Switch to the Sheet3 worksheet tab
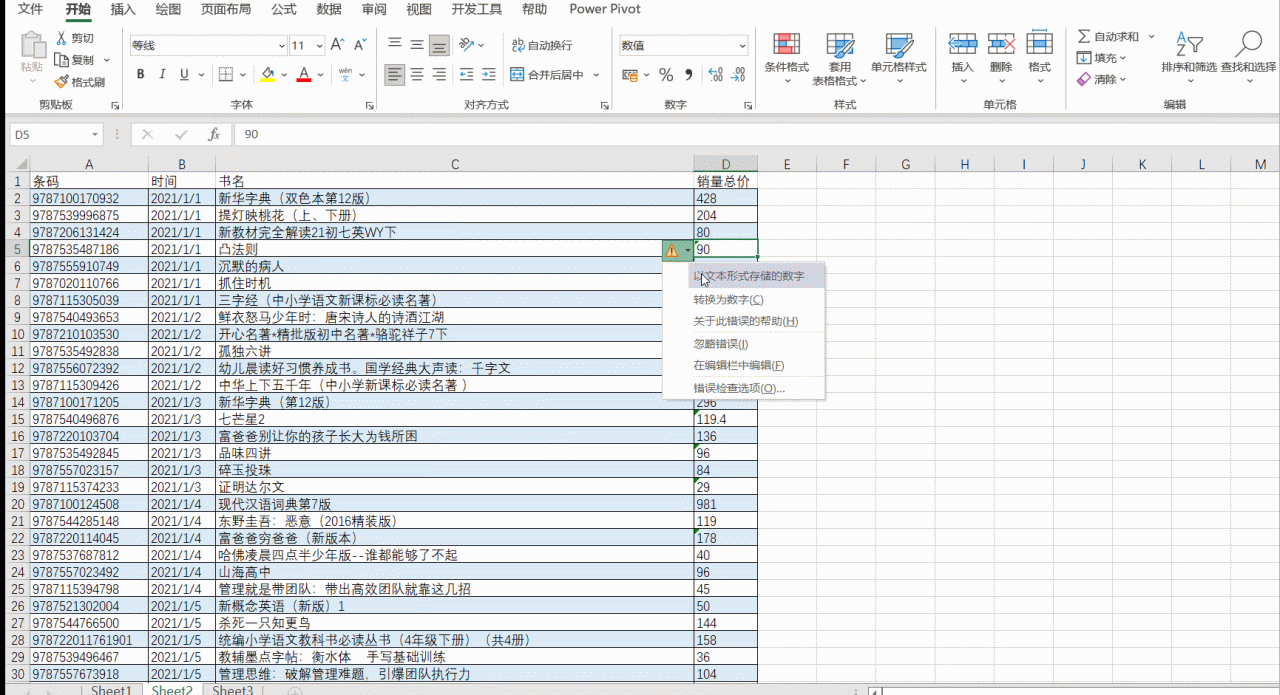This screenshot has height=695, width=1280. (x=232, y=690)
